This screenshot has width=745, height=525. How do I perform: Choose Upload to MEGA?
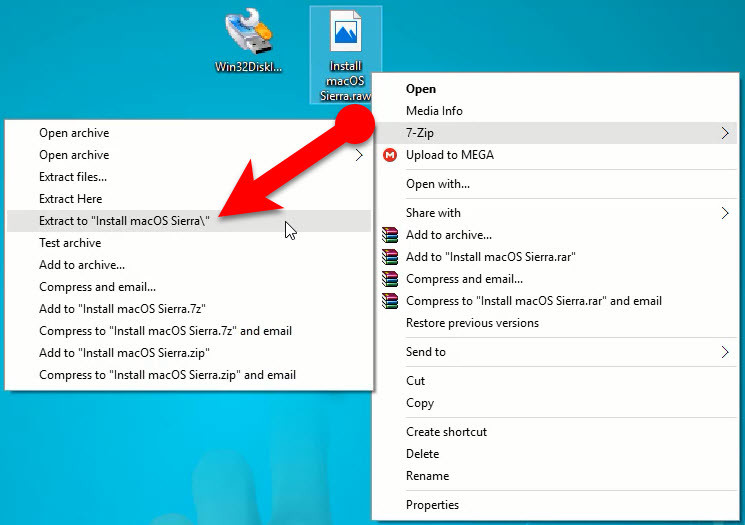click(x=555, y=155)
